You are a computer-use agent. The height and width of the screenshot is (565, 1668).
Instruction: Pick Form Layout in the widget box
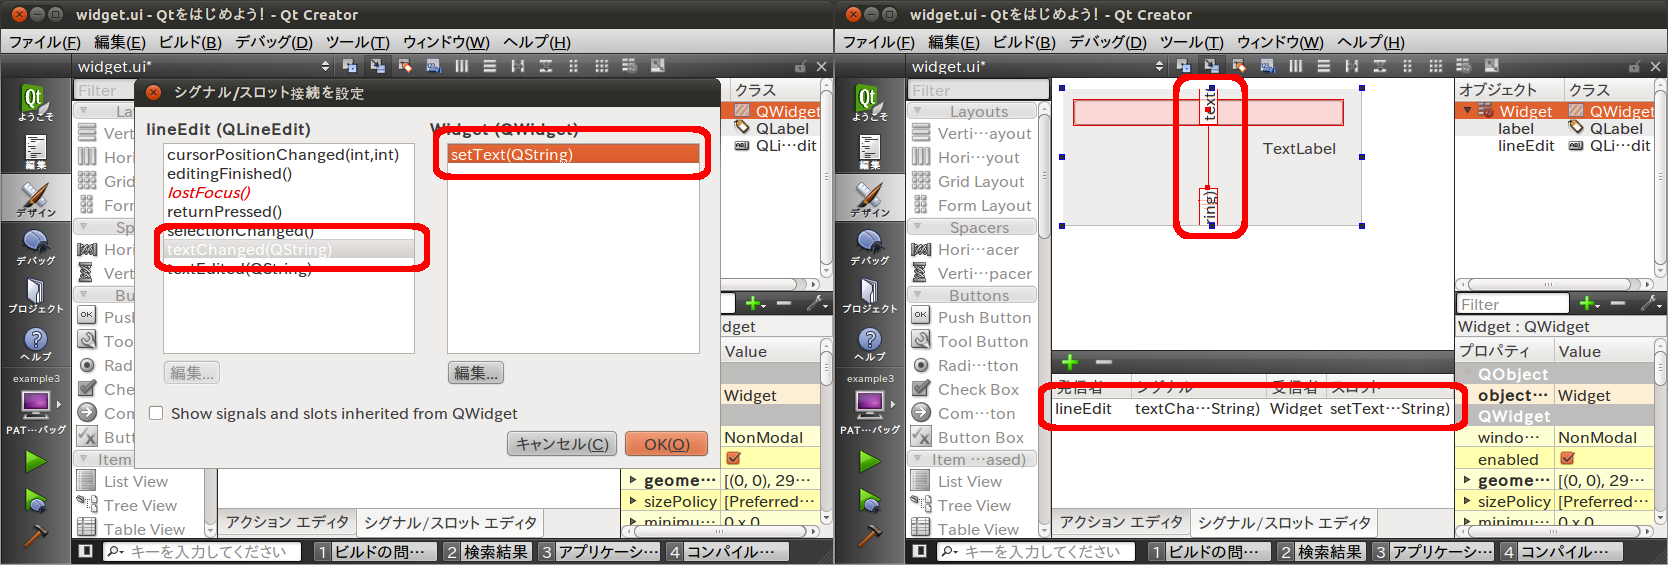coord(983,206)
